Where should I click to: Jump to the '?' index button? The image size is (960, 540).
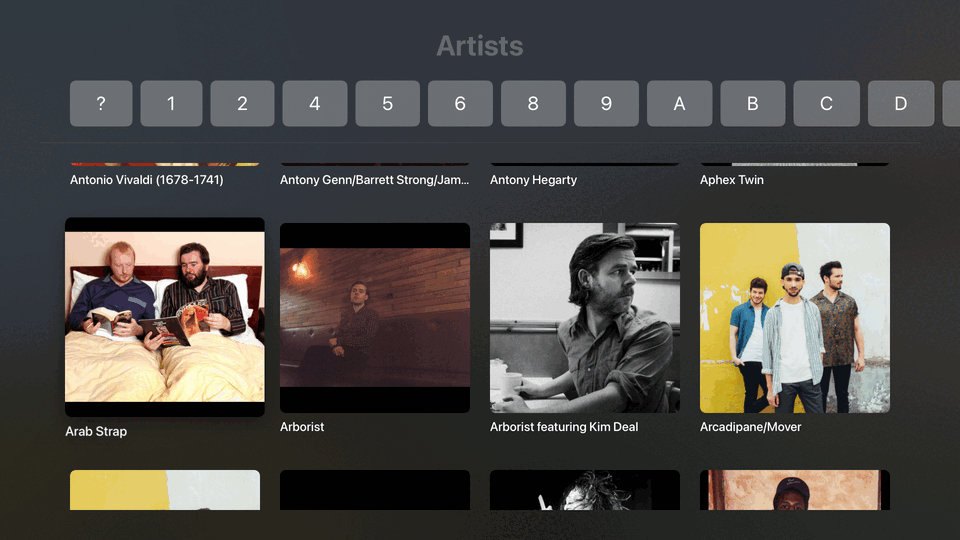pyautogui.click(x=101, y=103)
